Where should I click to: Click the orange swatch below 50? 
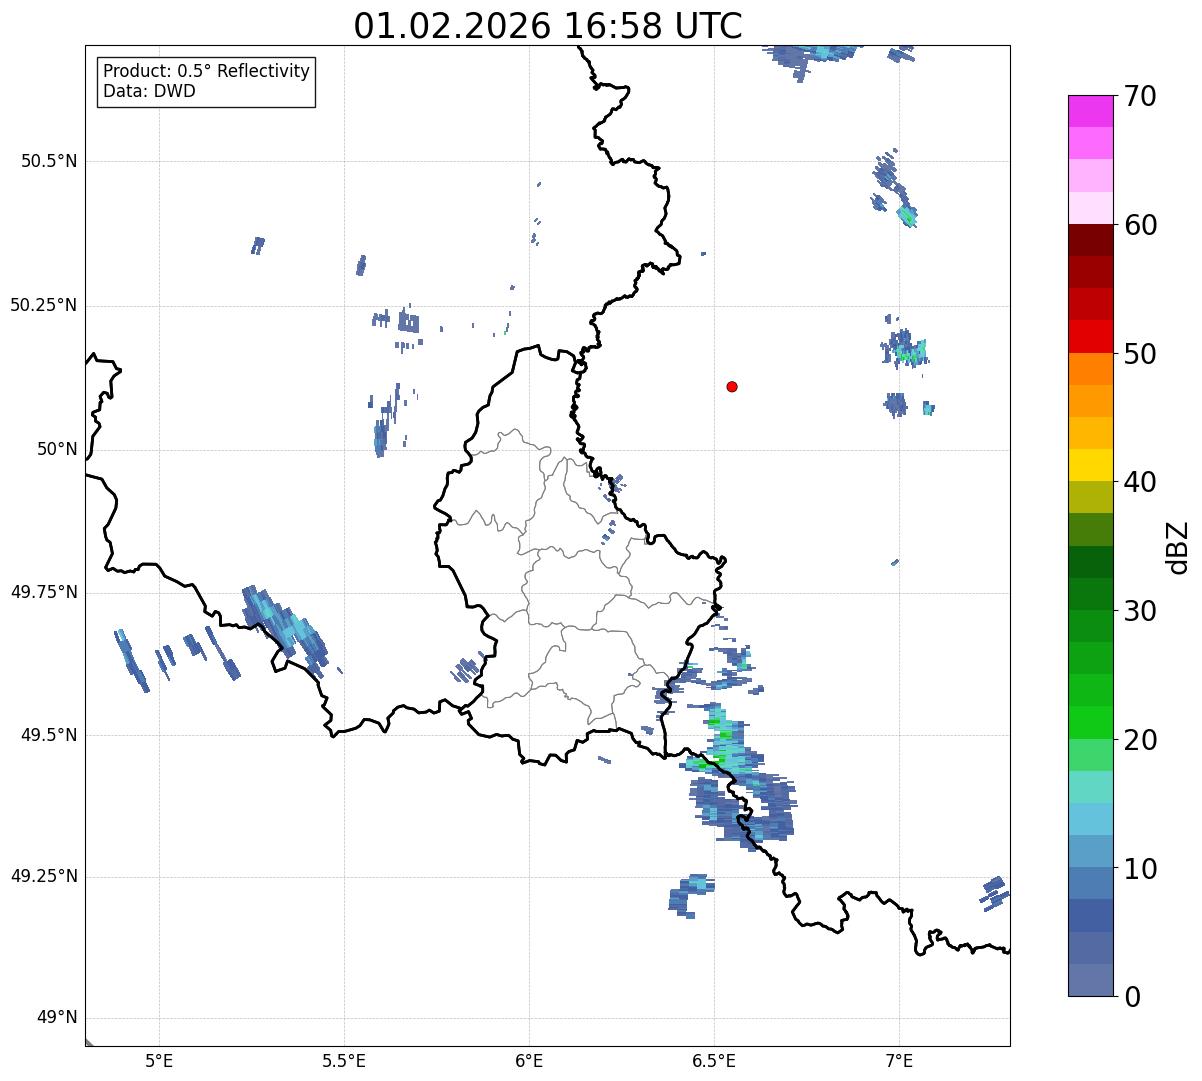coord(1090,369)
